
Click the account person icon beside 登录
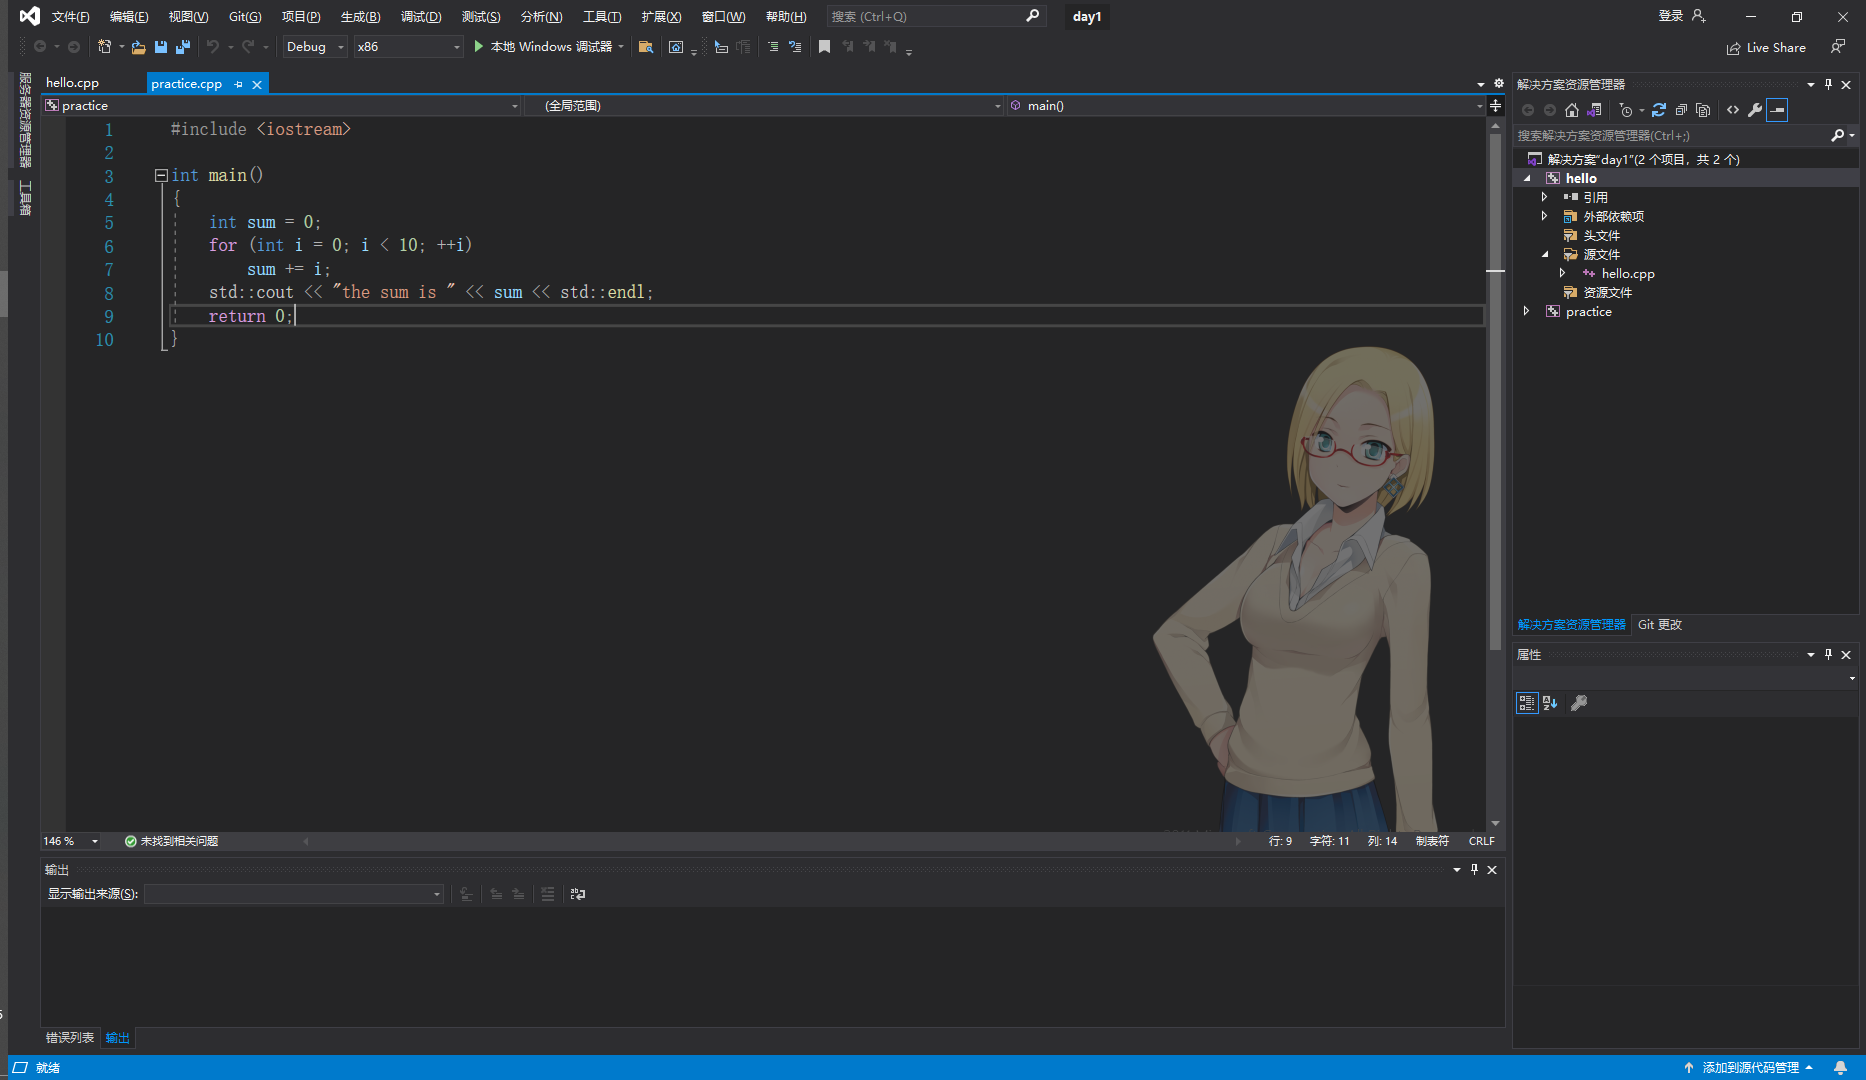click(x=1698, y=16)
